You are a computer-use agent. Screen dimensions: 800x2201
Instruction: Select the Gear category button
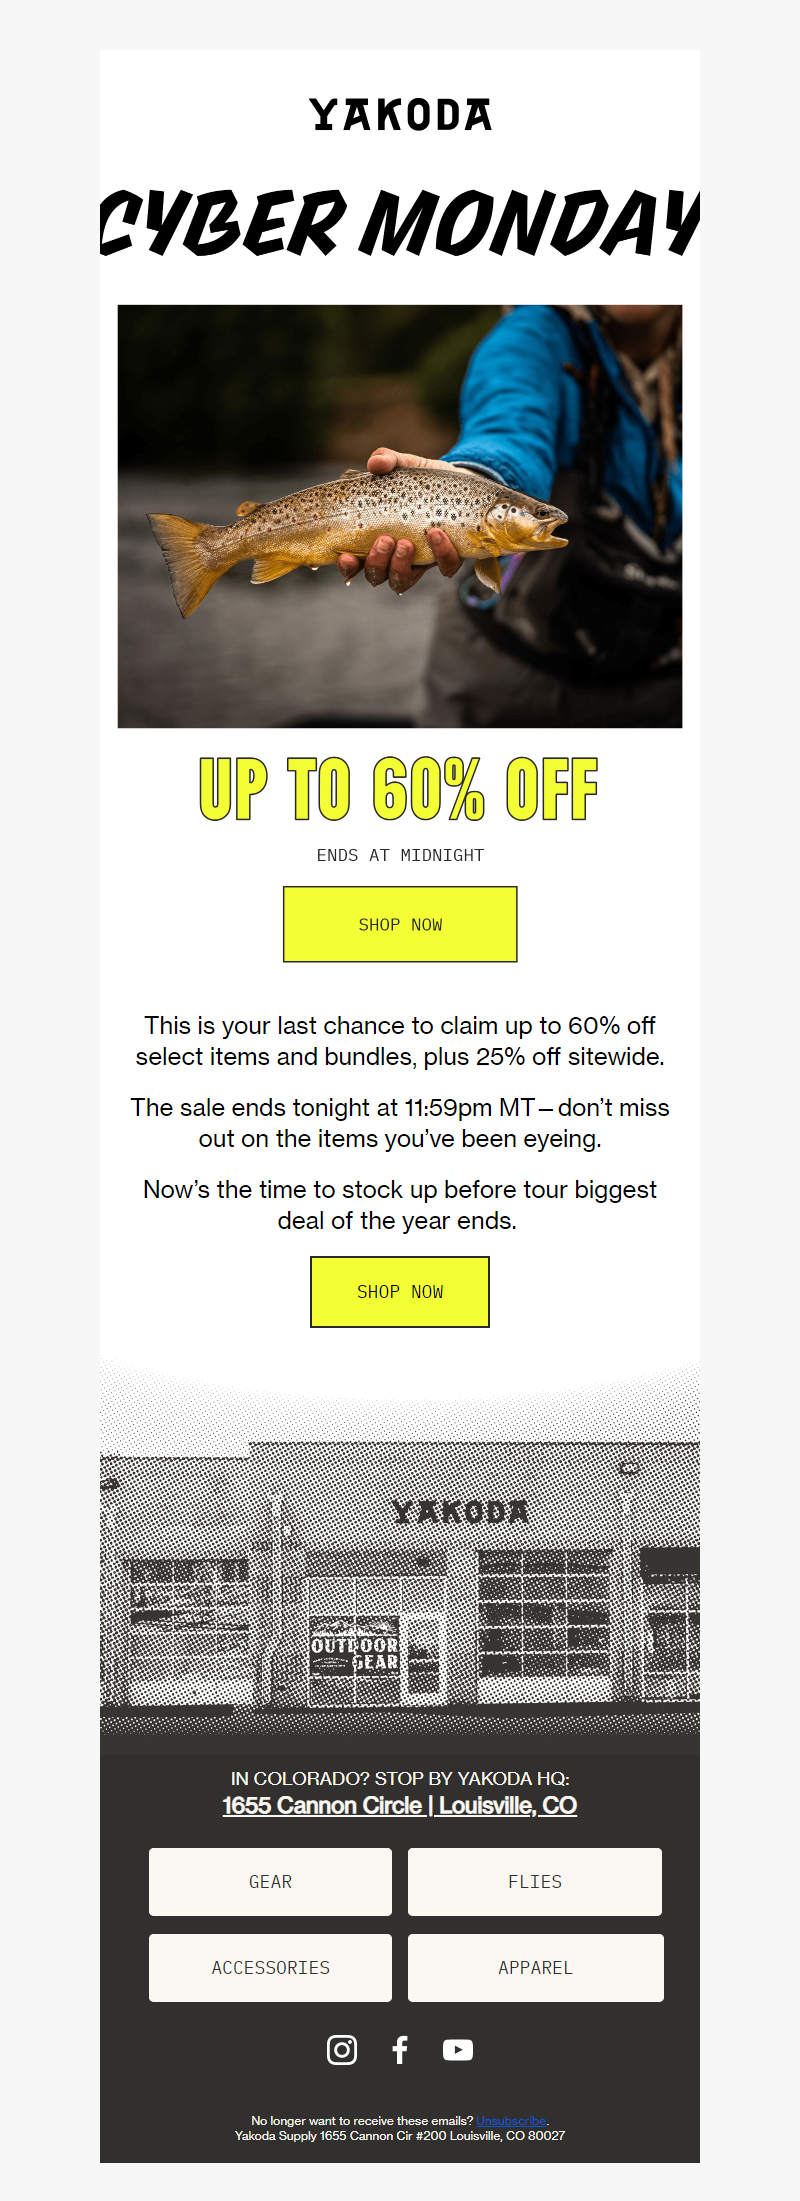point(270,1882)
